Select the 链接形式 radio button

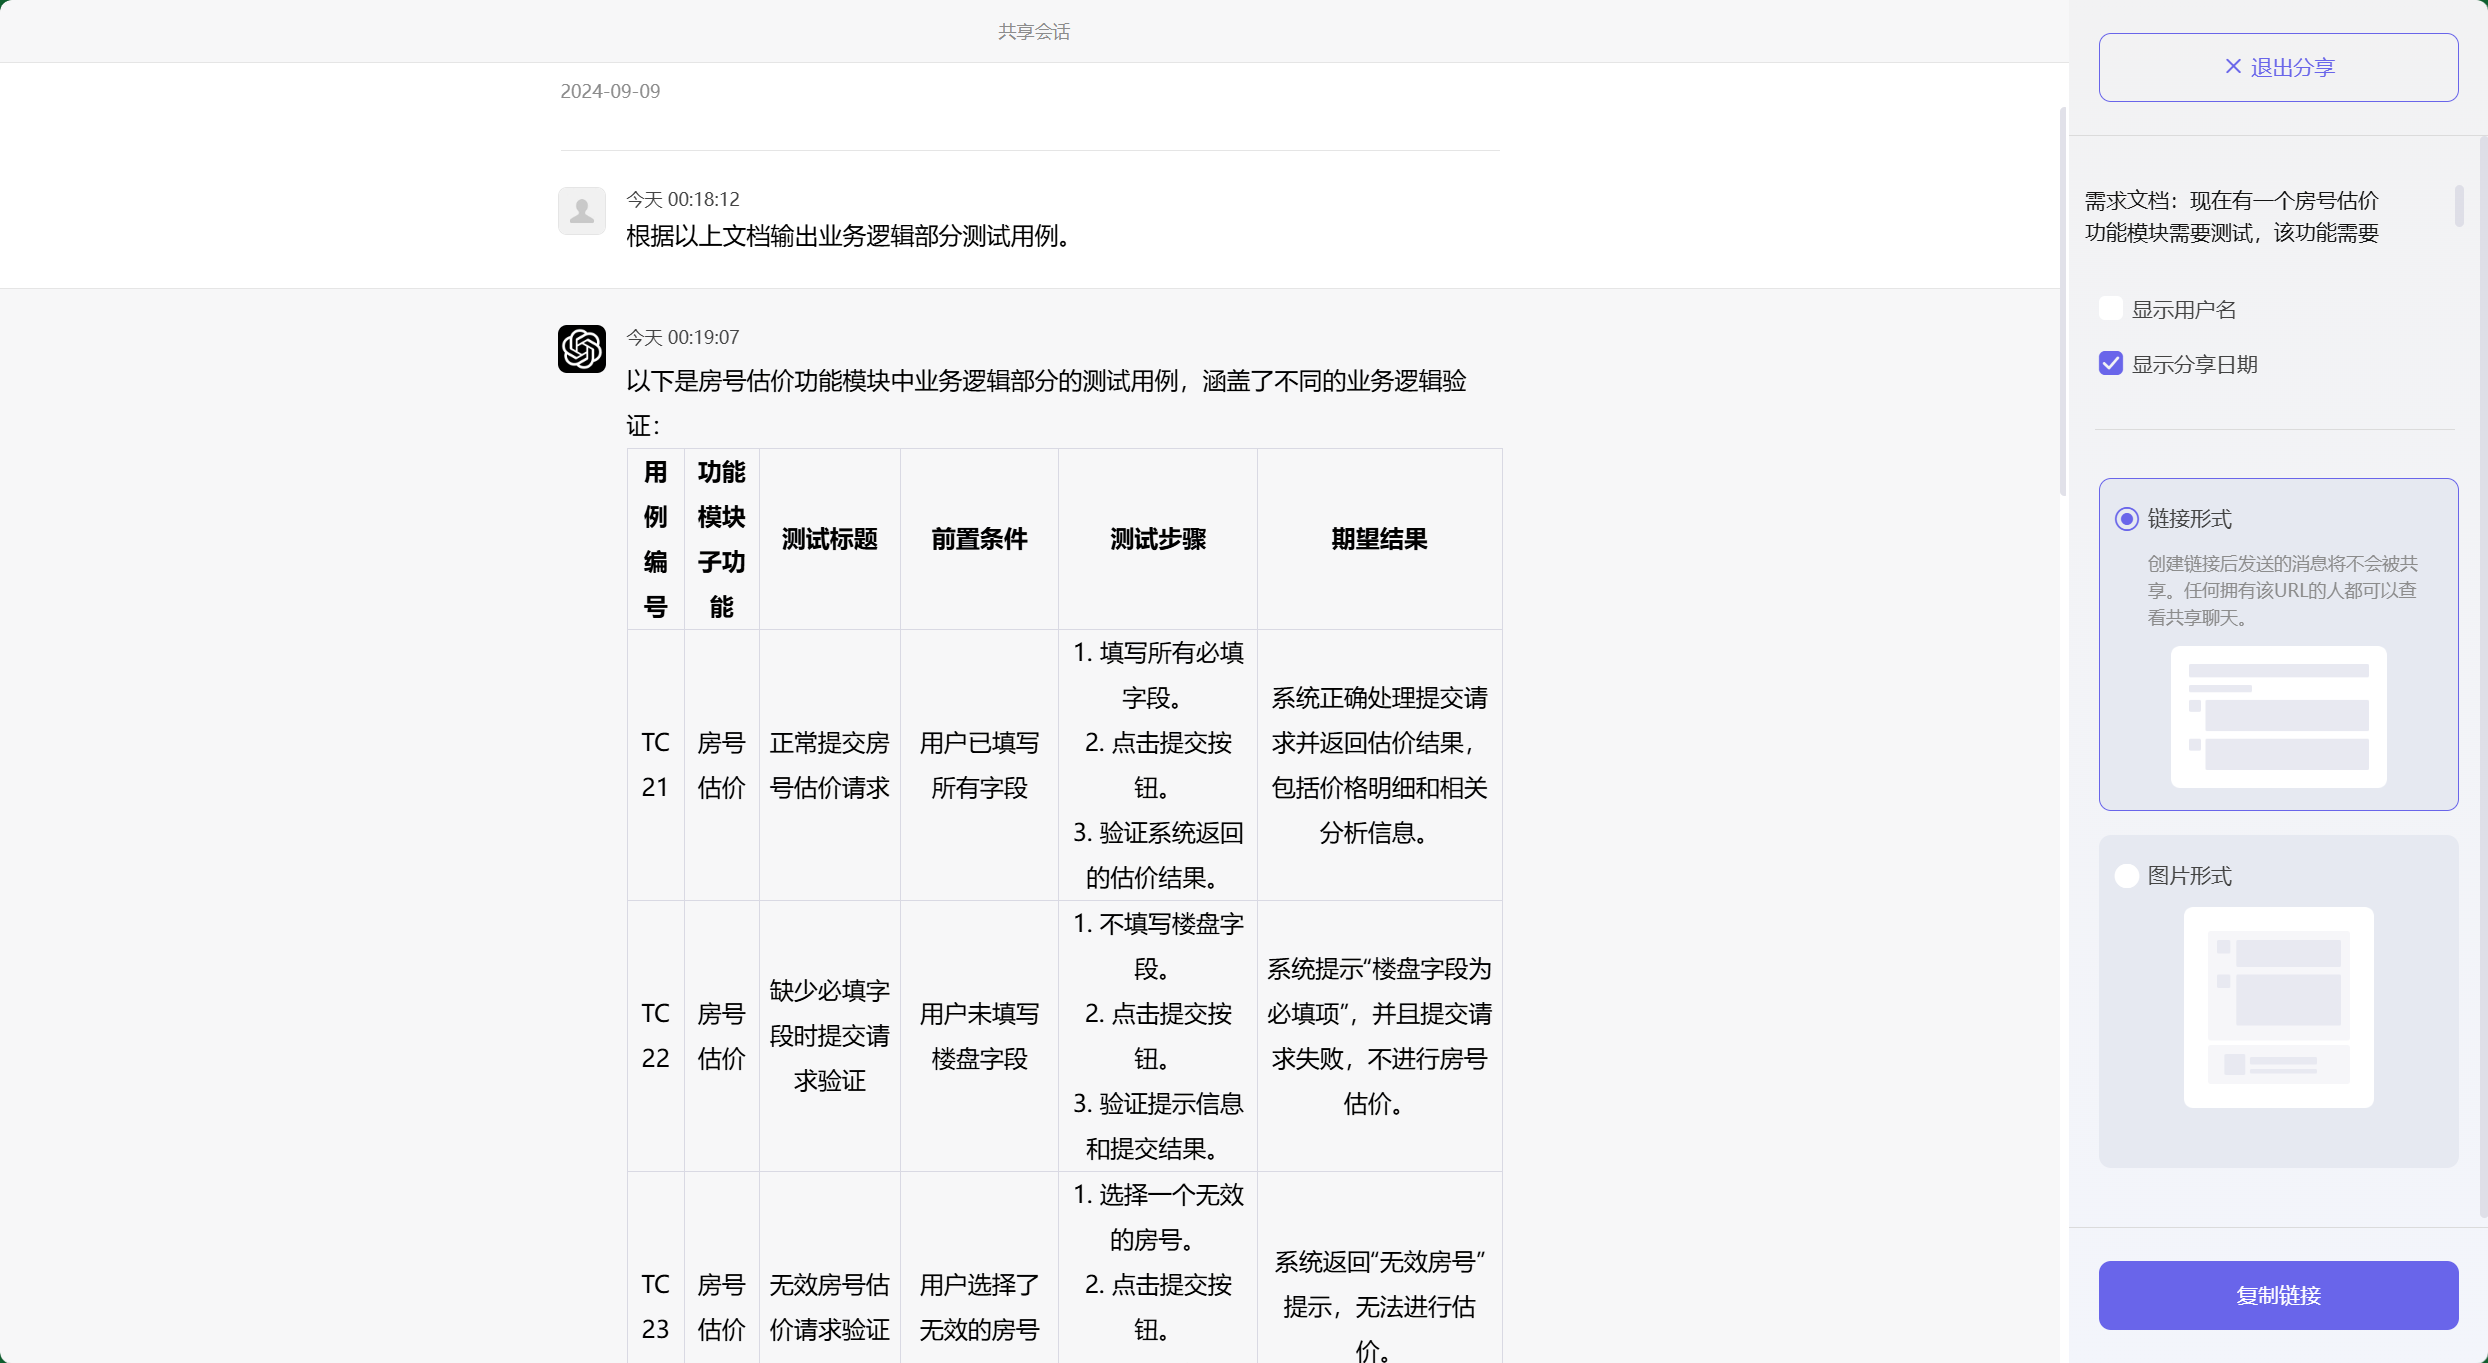pyautogui.click(x=2127, y=519)
